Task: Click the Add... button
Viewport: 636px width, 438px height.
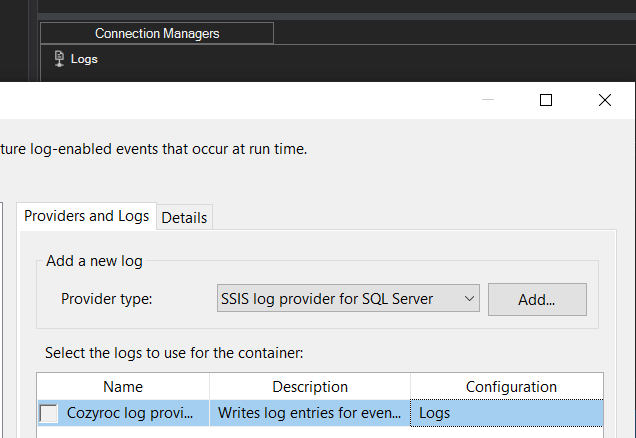Action: 537,299
